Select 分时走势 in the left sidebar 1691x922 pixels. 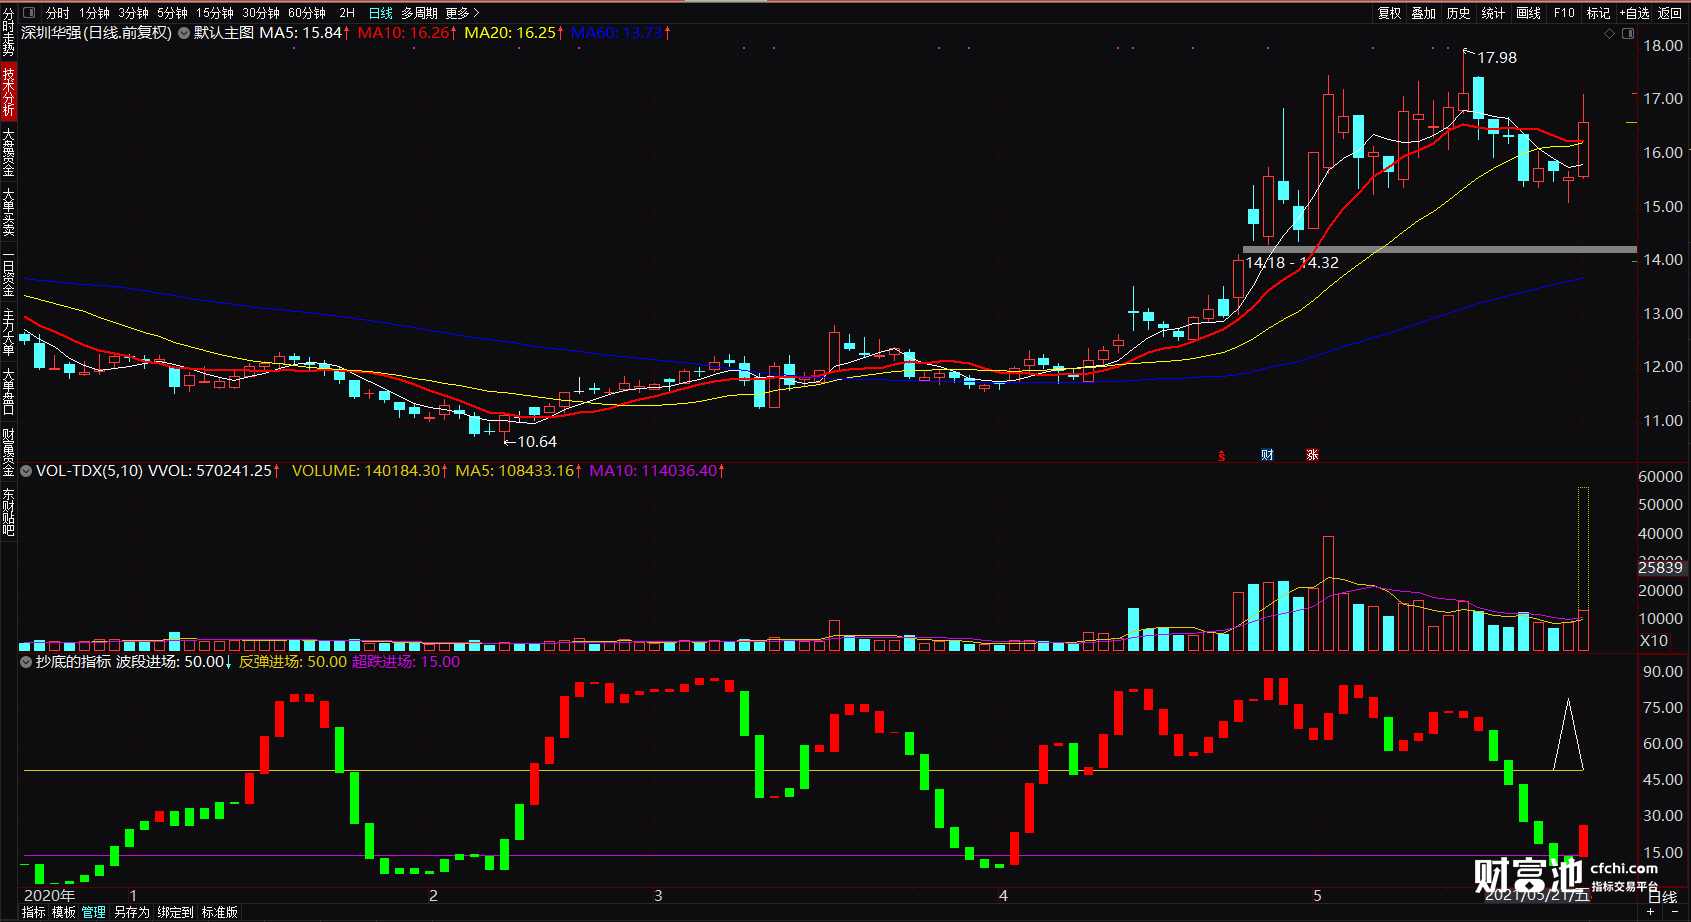(8, 31)
